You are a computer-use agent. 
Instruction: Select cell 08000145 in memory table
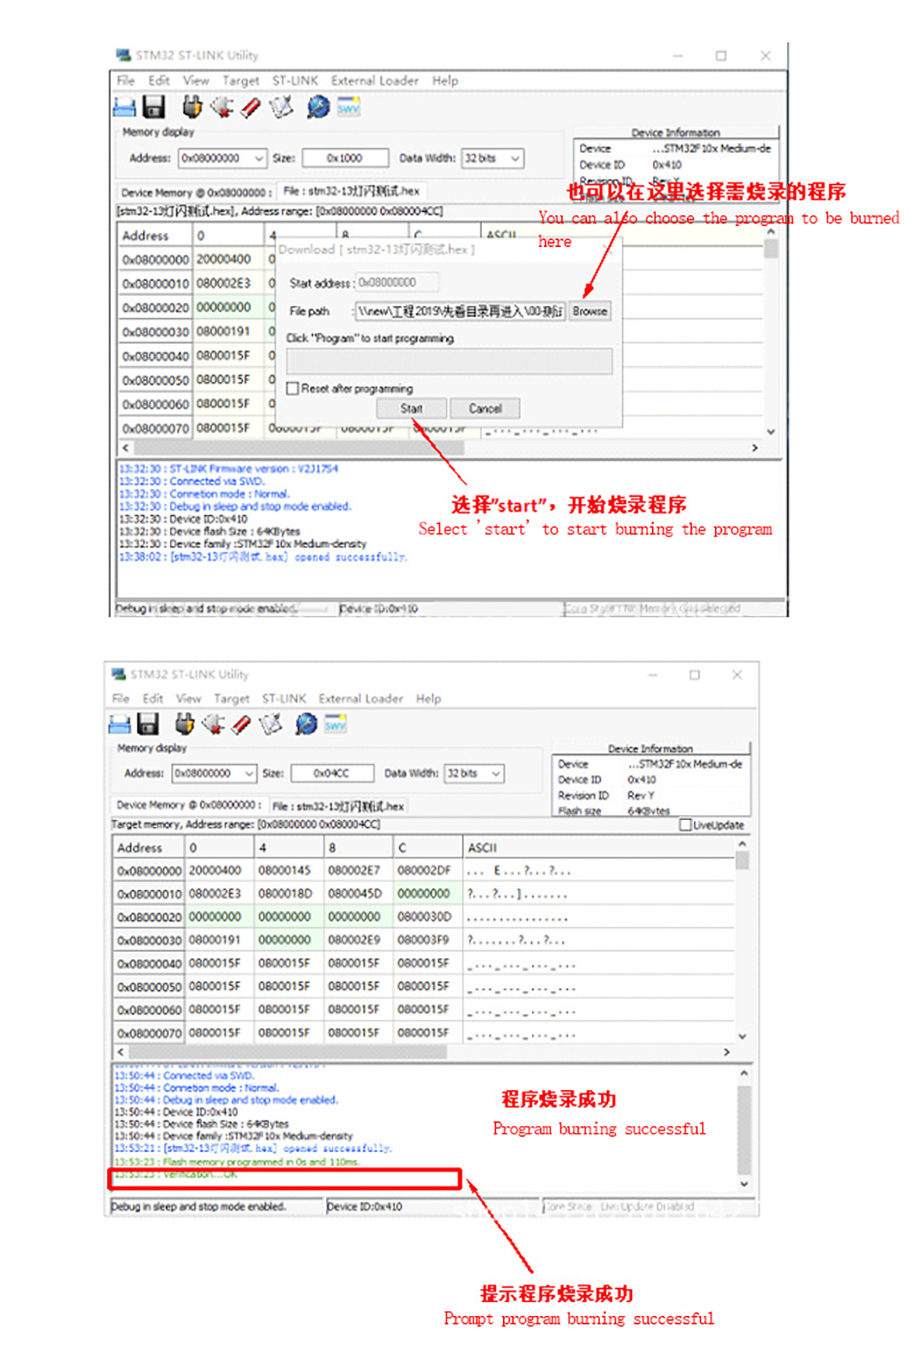click(284, 871)
